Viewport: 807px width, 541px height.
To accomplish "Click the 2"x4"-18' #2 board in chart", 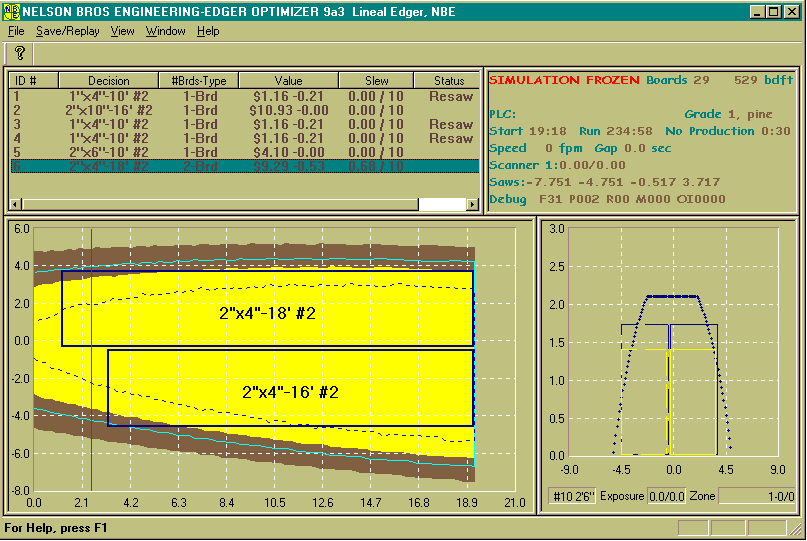I will pyautogui.click(x=267, y=313).
